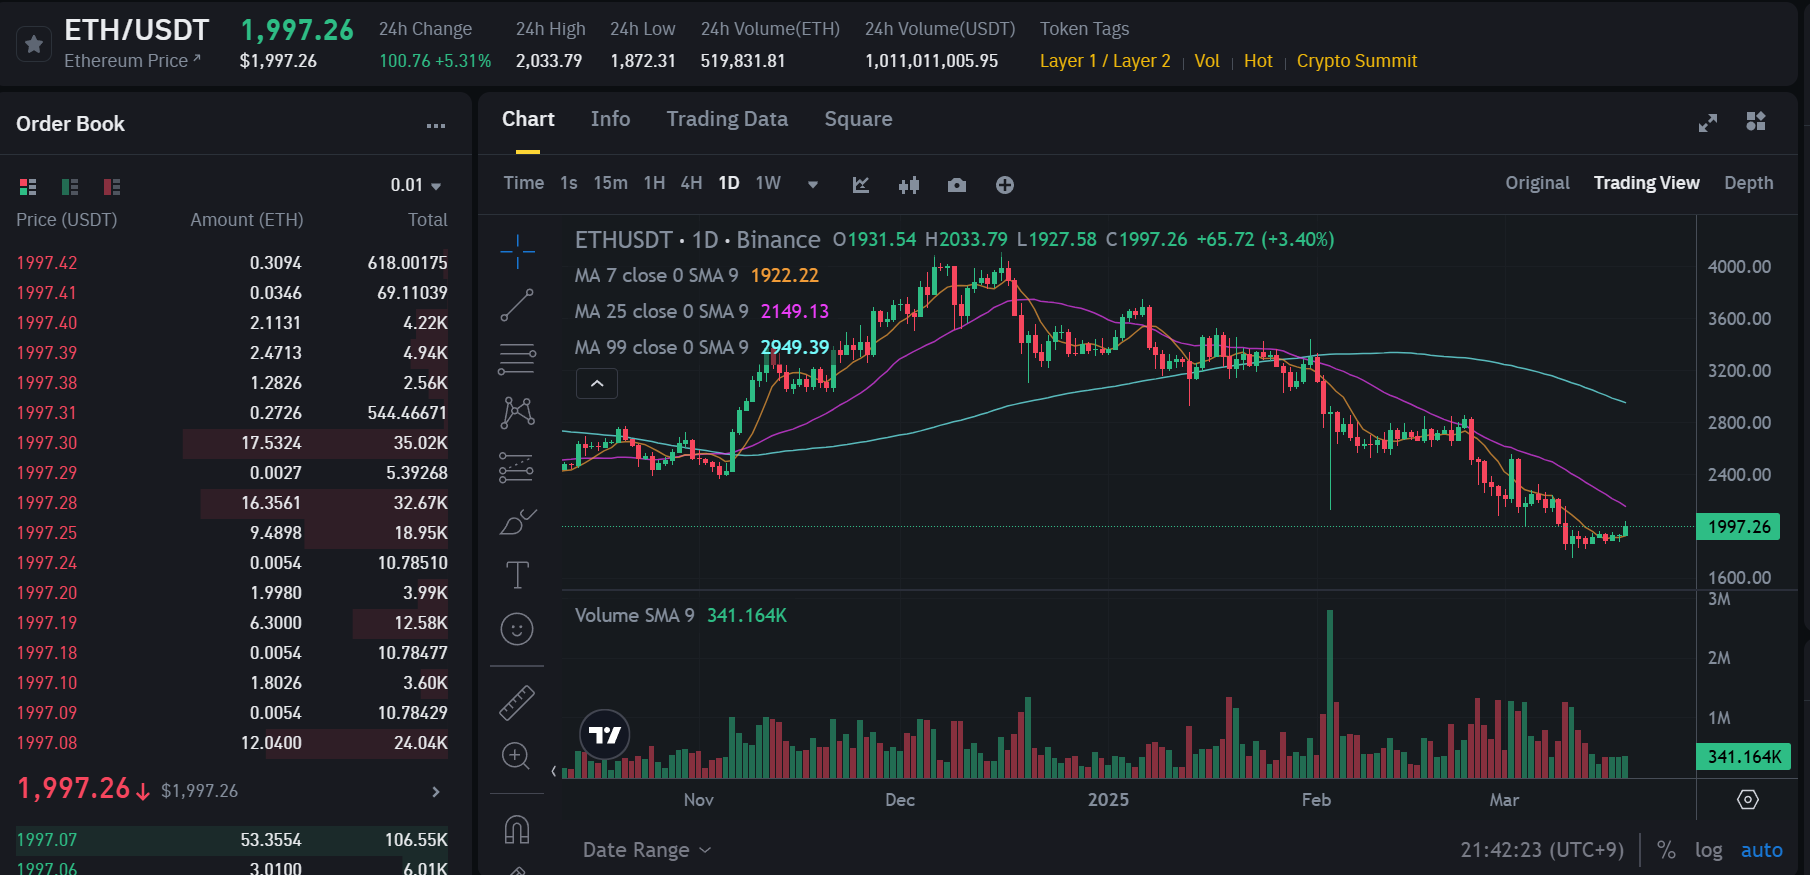1810x875 pixels.
Task: Select the forecasting measurement tool
Action: click(517, 467)
